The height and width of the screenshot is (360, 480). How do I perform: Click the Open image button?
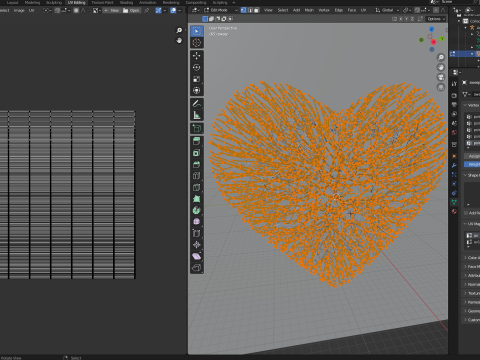[131, 11]
